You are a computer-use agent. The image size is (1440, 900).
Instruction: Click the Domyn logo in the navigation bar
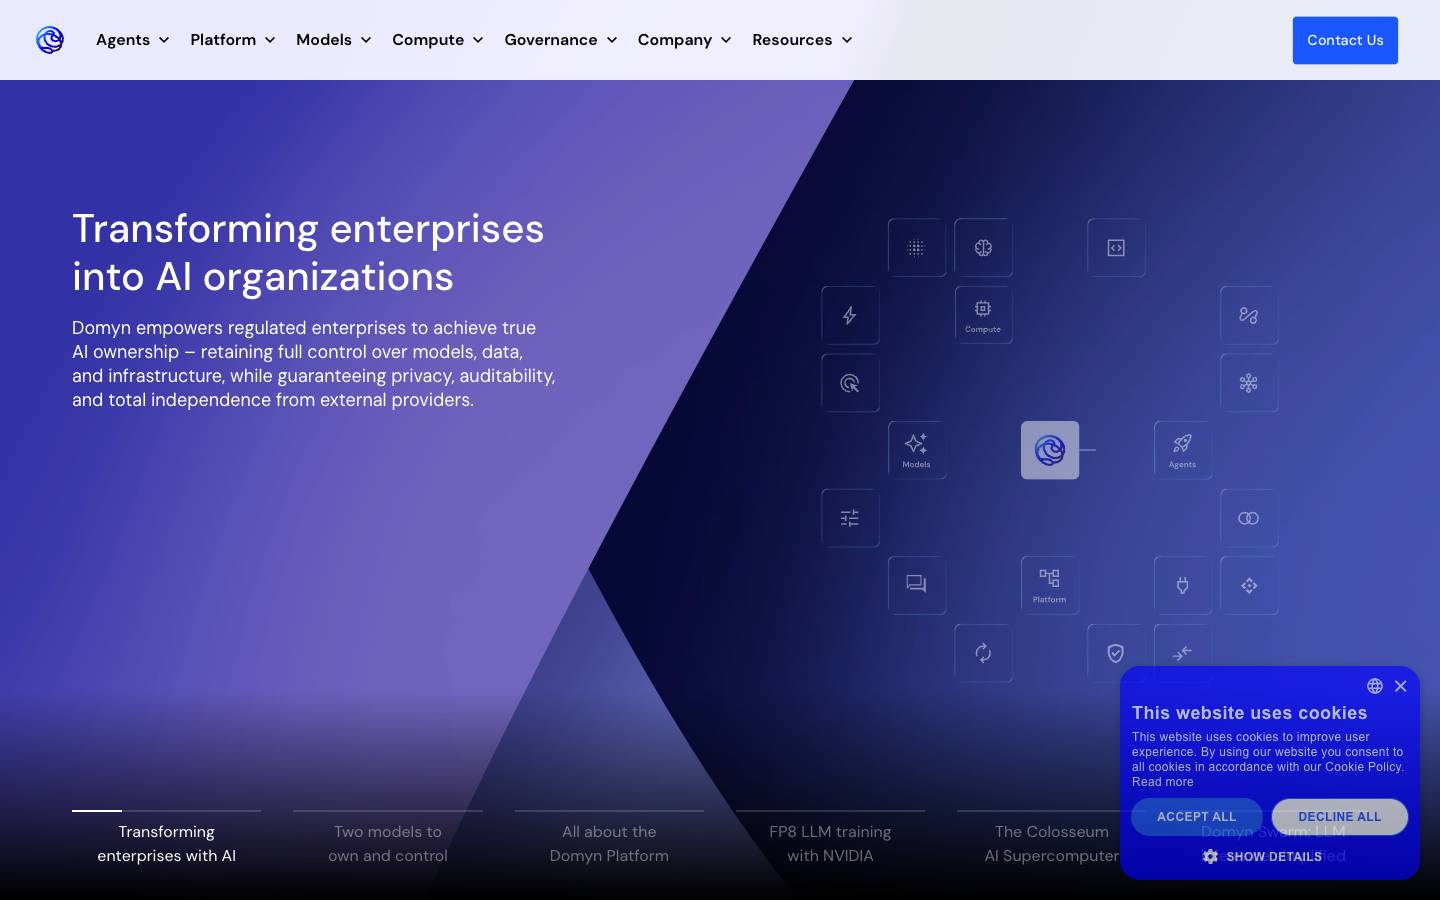50,40
